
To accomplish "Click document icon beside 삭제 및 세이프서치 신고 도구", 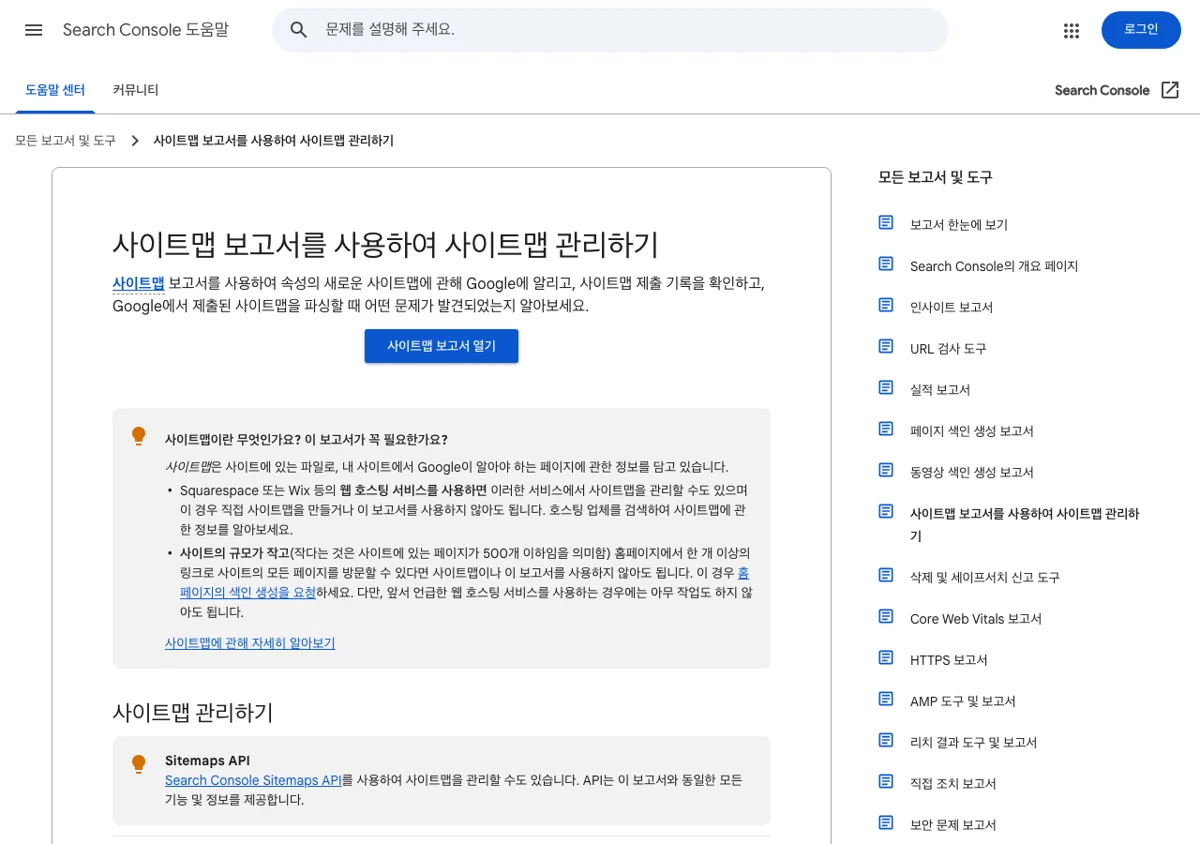I will pos(886,575).
